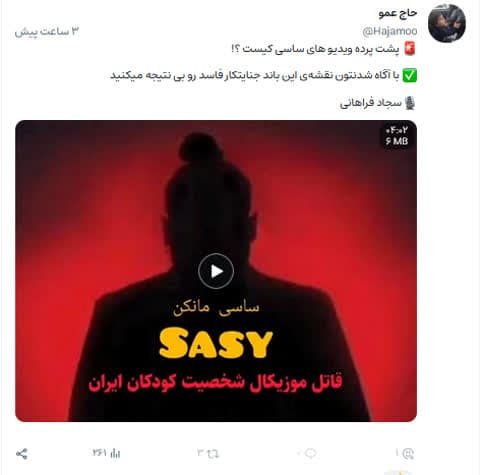Click the comment bubble icon
Screen dimensions: 483x475
coord(310,453)
